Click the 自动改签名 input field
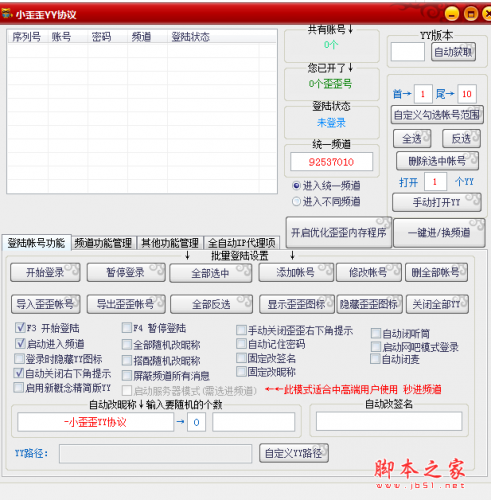The height and width of the screenshot is (500, 491). tap(389, 421)
